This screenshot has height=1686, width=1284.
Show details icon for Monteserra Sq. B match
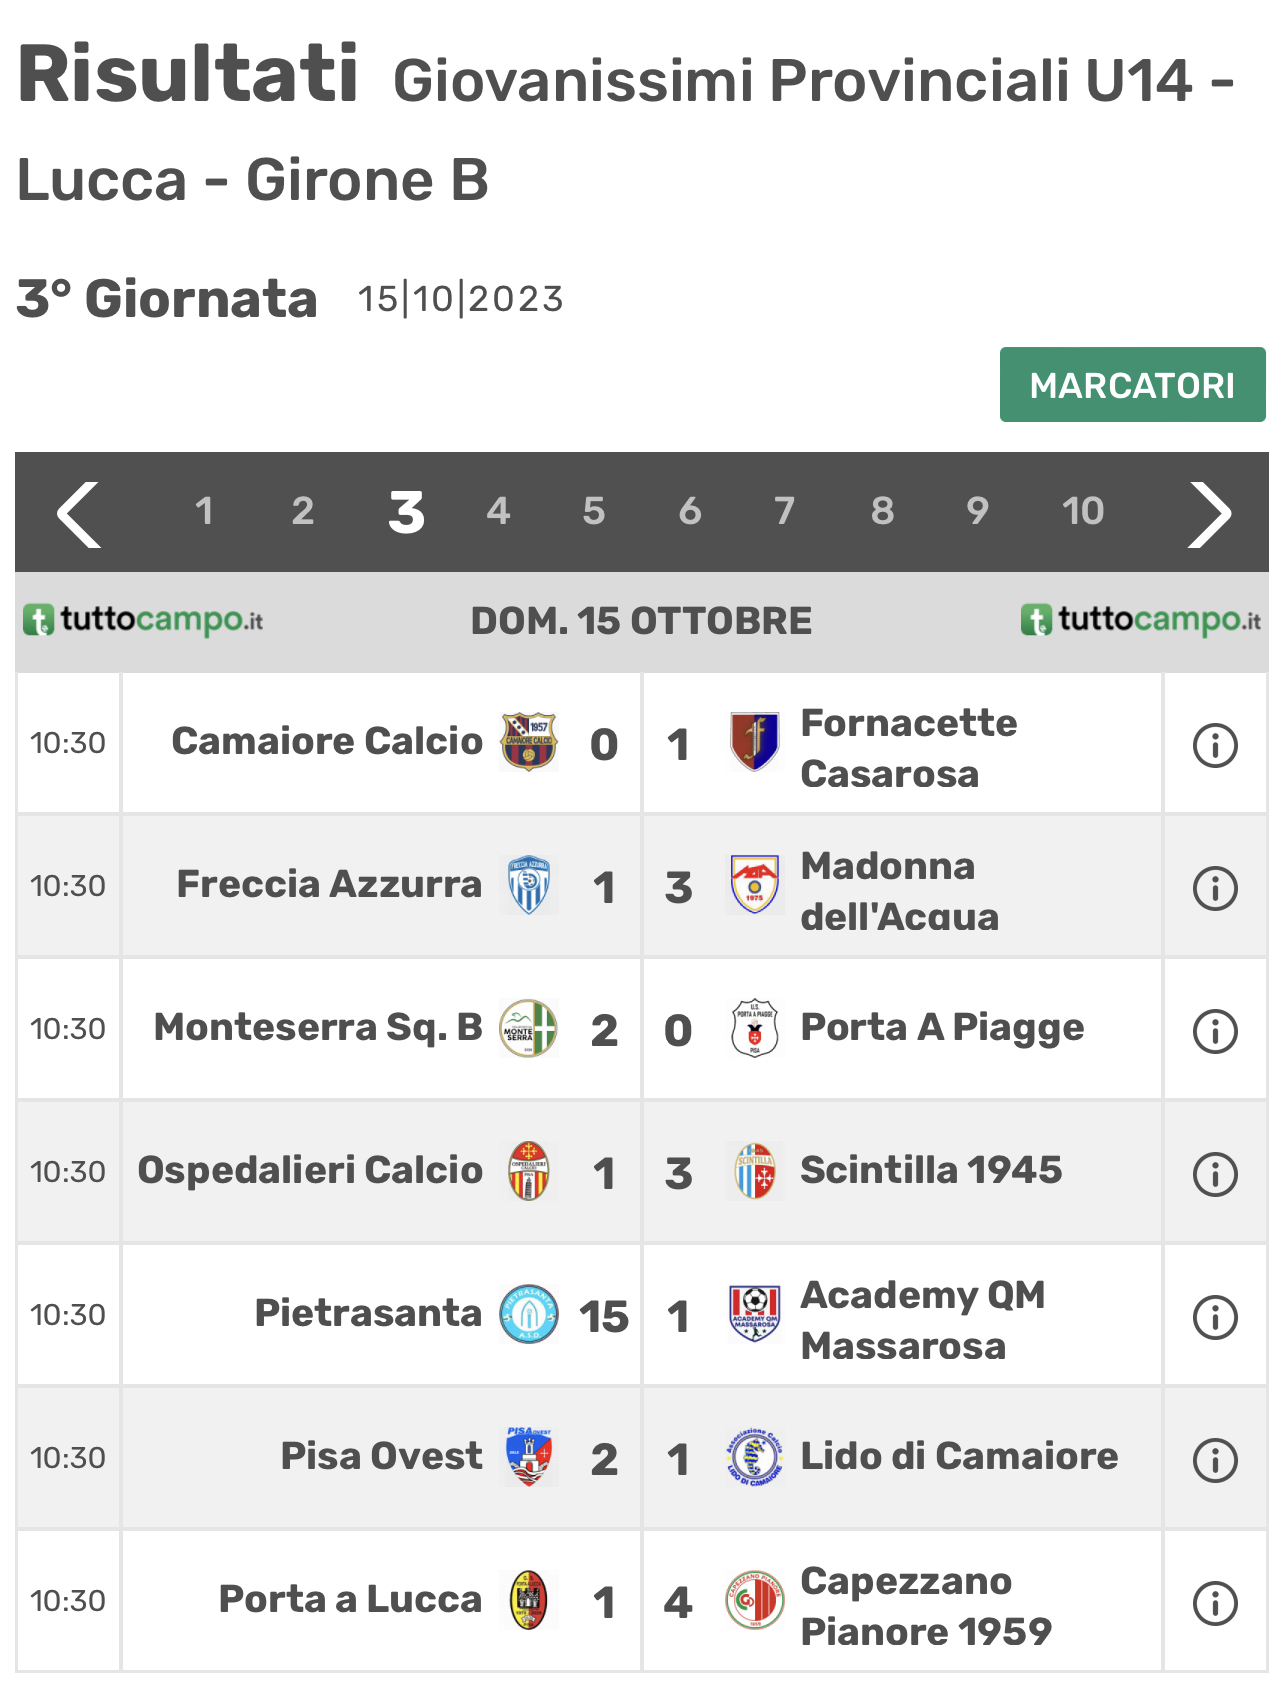(x=1215, y=1031)
